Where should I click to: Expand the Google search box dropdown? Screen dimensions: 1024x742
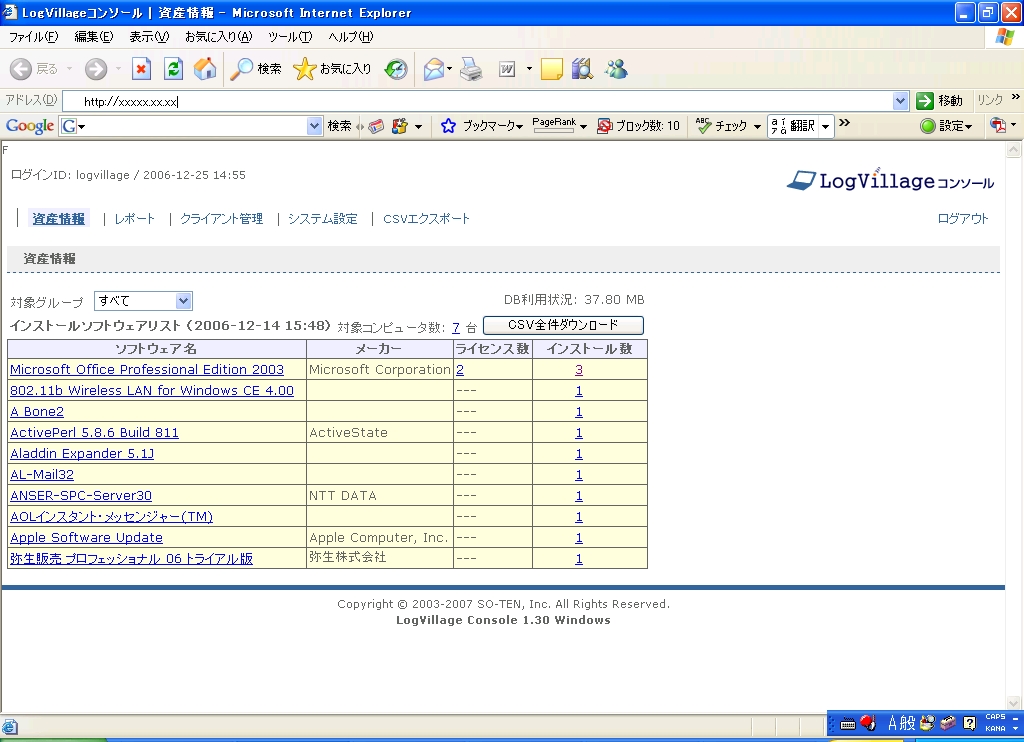point(315,126)
